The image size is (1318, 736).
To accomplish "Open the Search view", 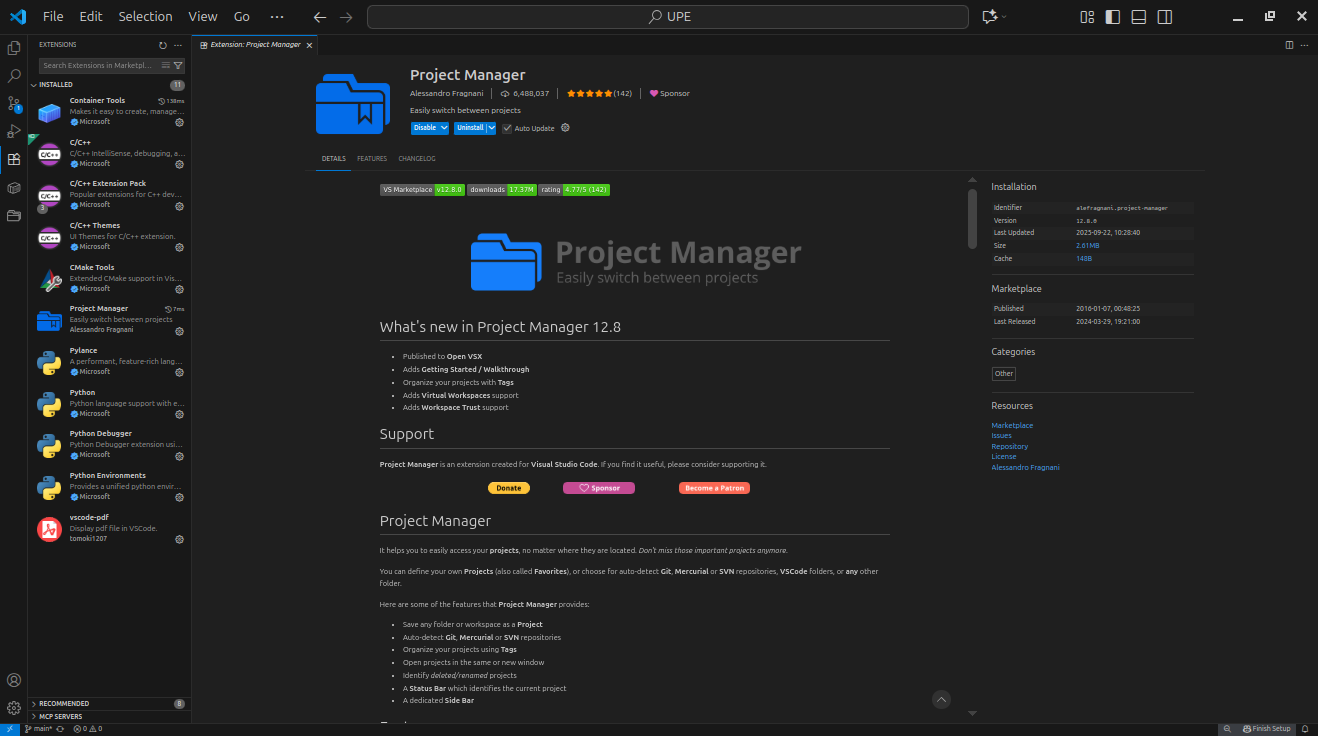I will click(x=13, y=75).
